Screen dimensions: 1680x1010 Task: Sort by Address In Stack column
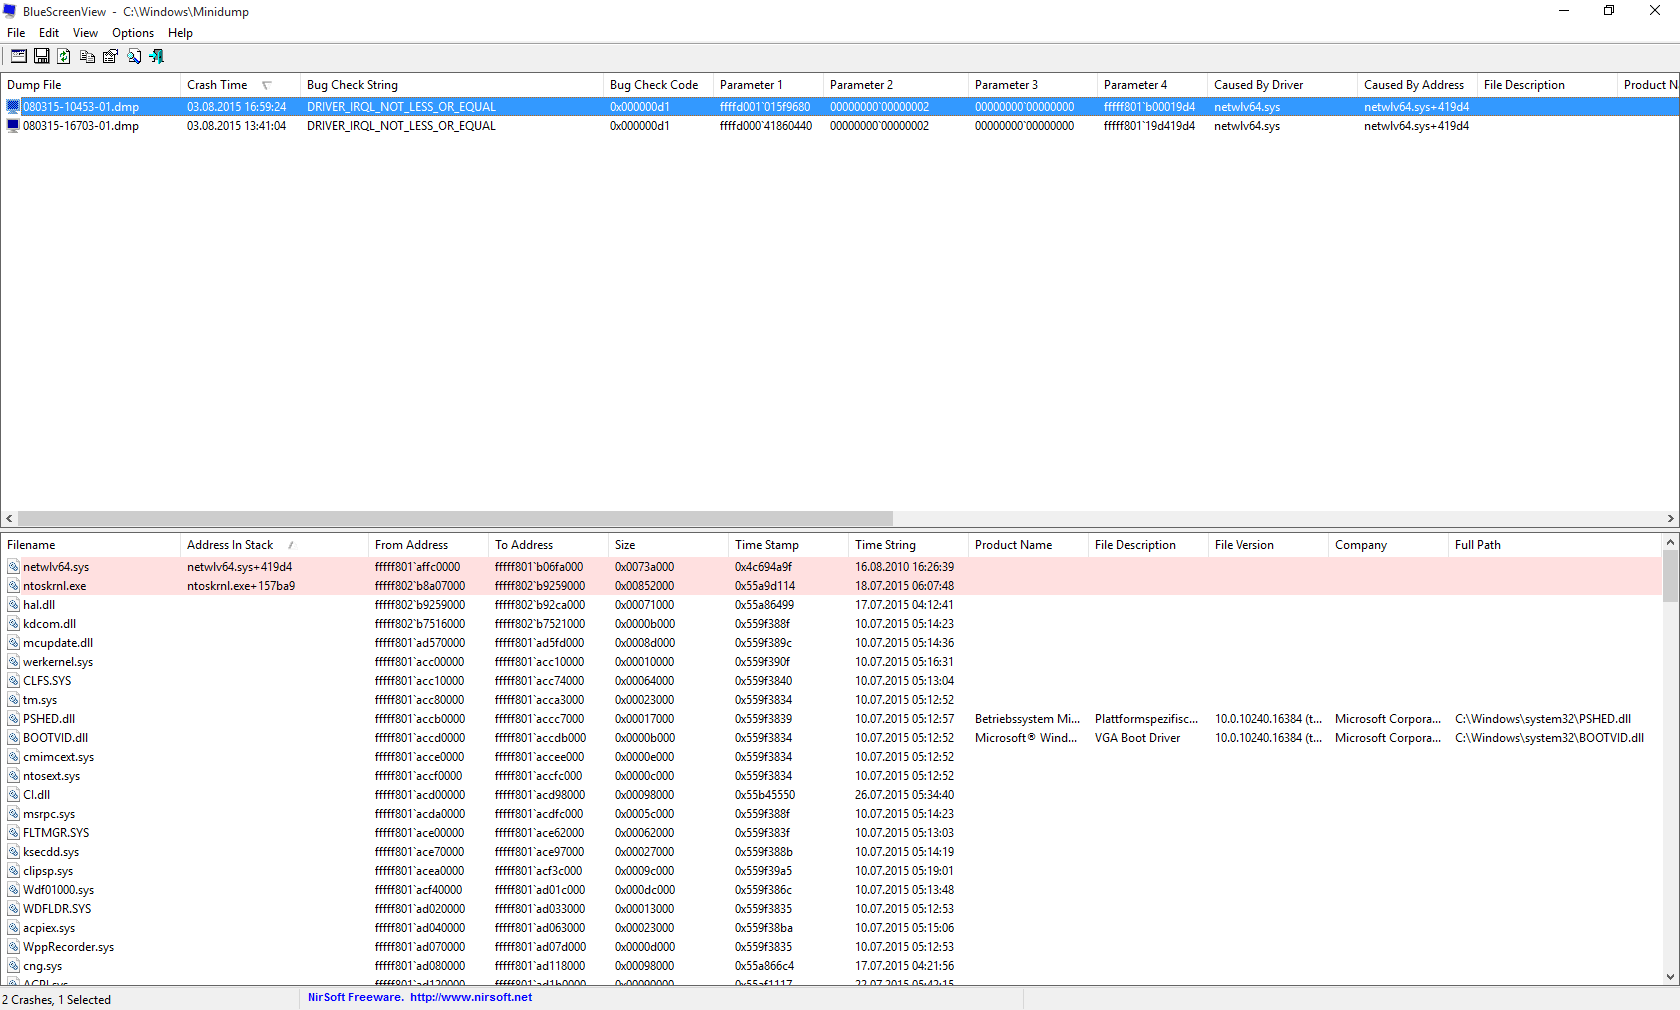274,545
